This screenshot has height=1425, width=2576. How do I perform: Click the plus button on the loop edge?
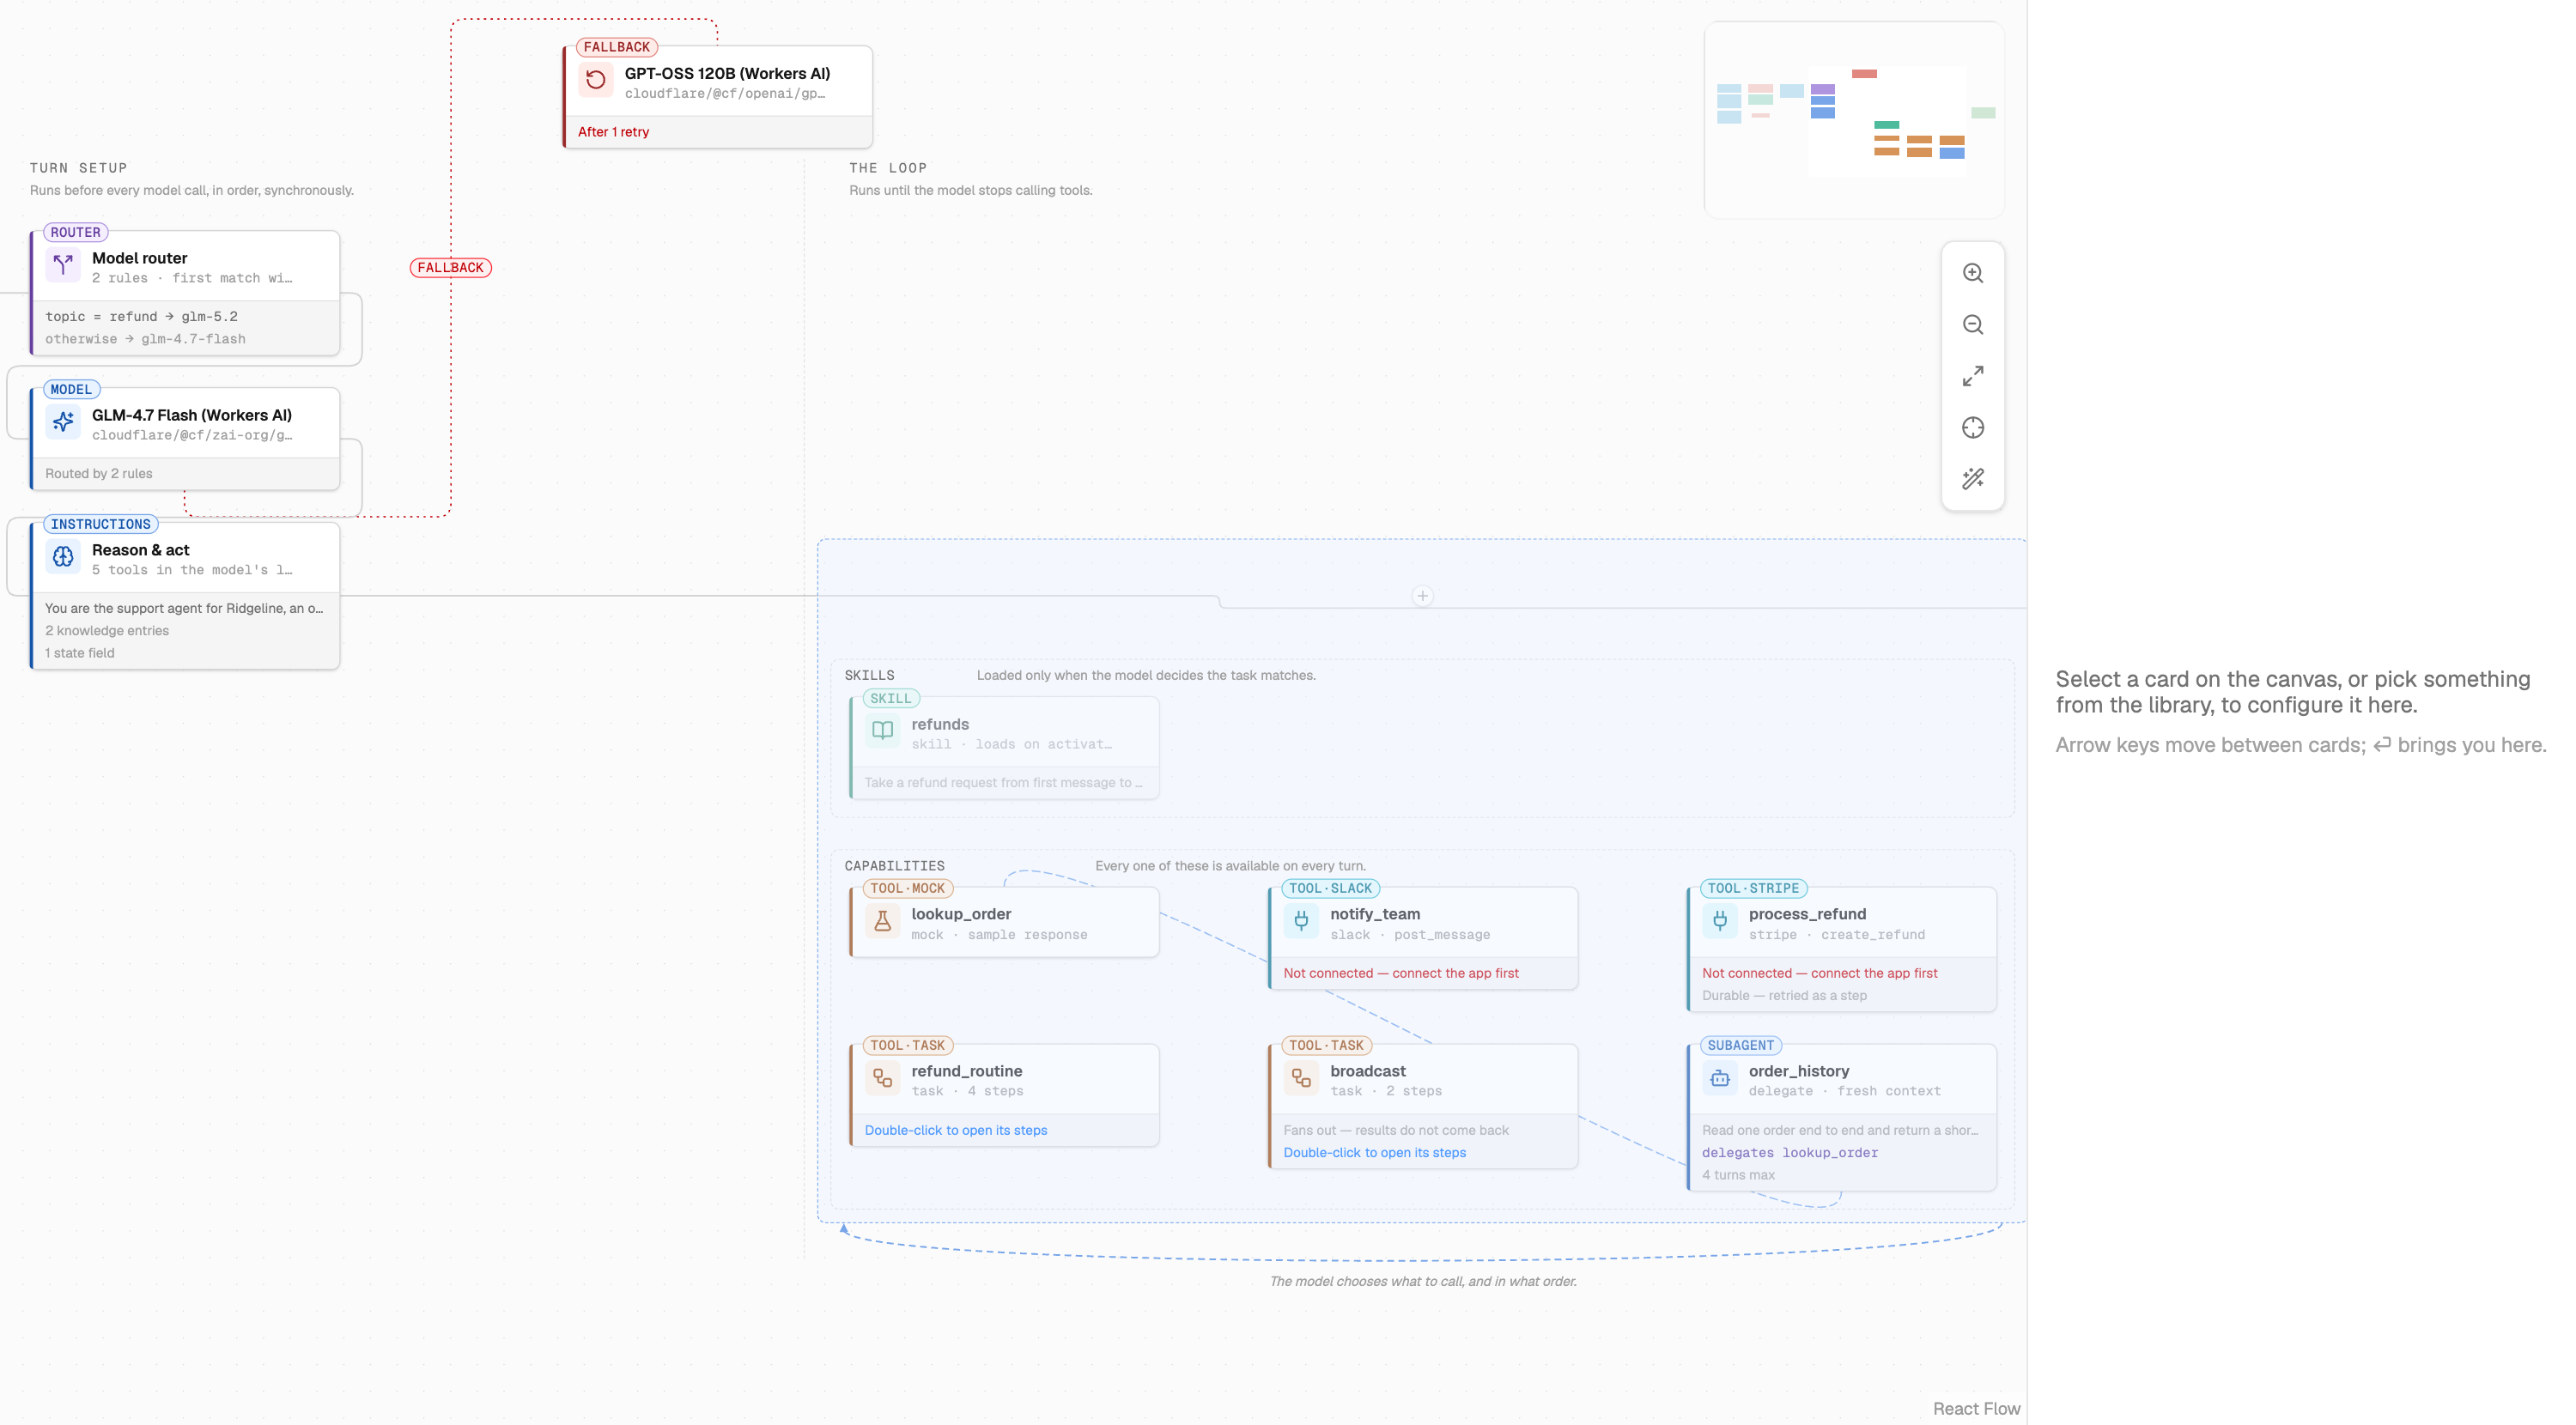point(1422,596)
